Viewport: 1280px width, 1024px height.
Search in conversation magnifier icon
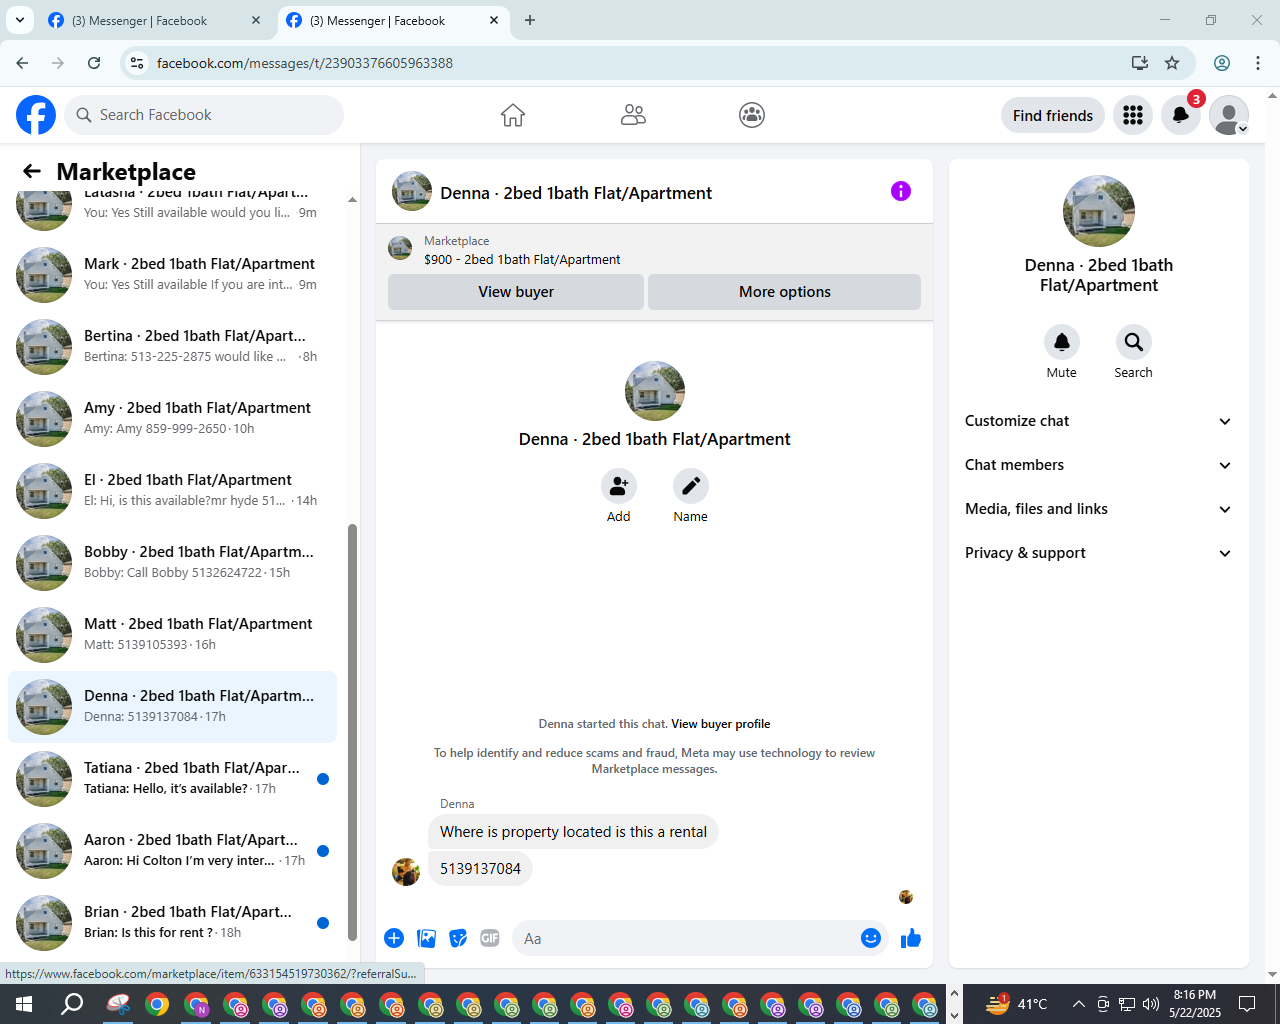point(1134,342)
